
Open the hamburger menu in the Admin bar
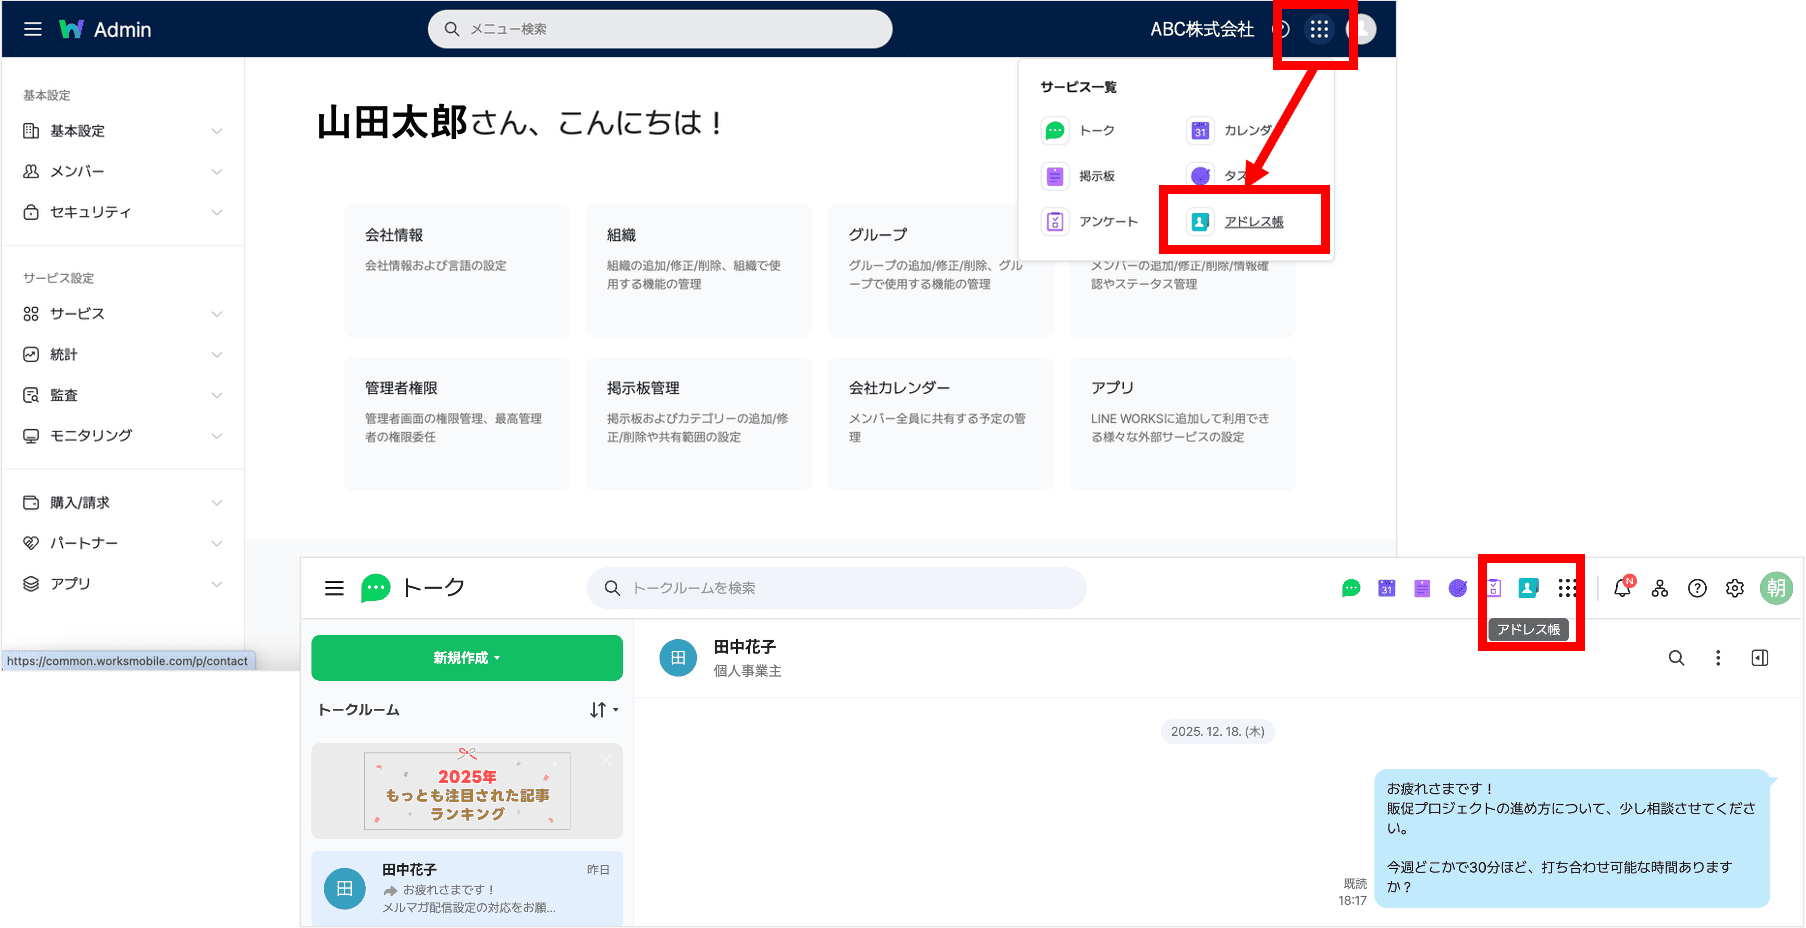(32, 29)
